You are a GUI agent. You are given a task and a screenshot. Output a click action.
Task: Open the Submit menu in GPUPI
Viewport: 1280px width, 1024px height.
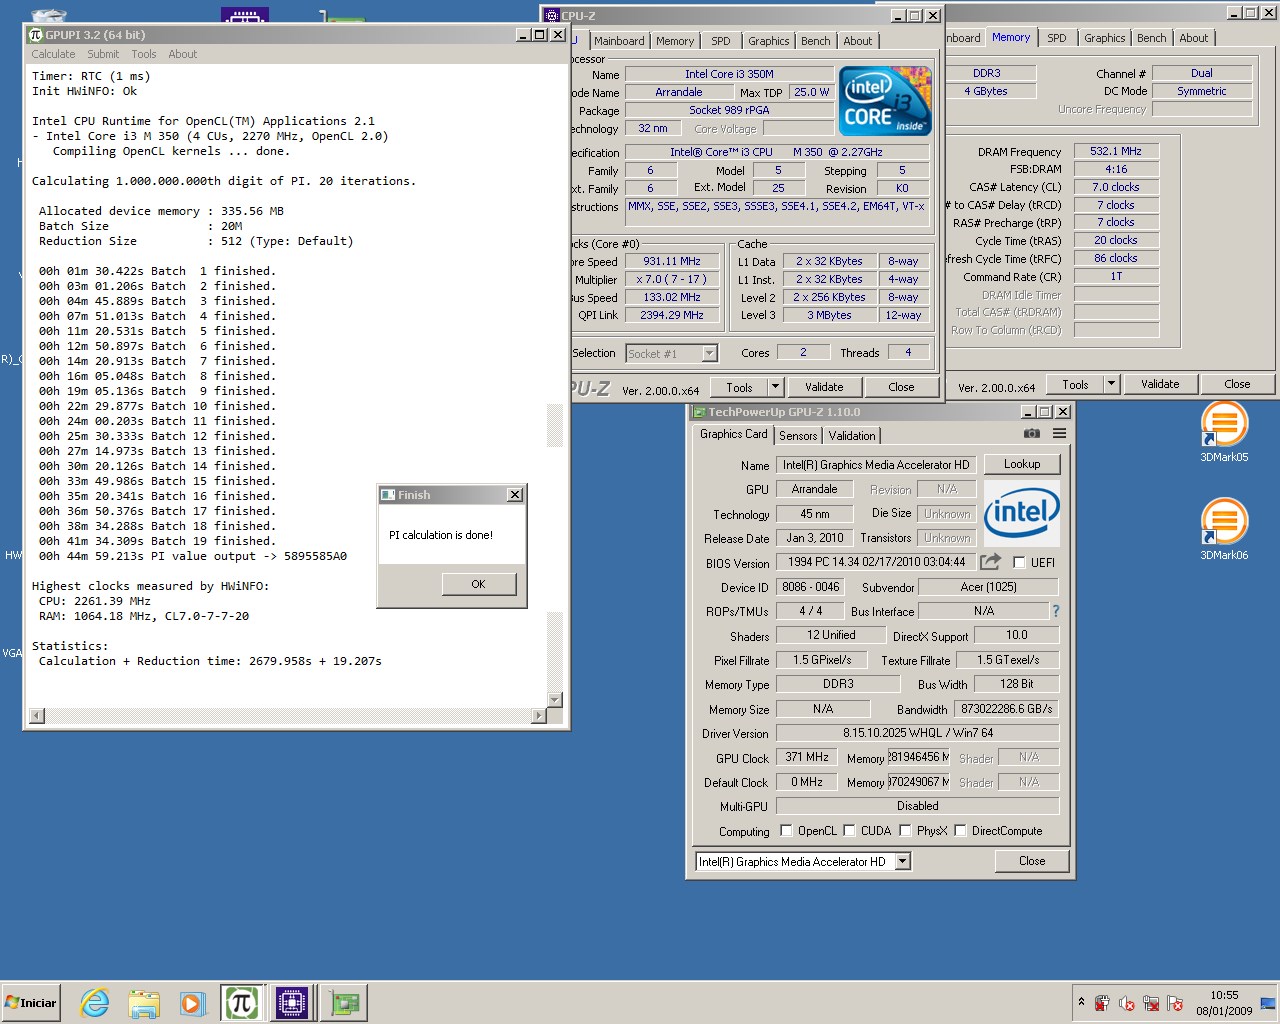(x=103, y=54)
